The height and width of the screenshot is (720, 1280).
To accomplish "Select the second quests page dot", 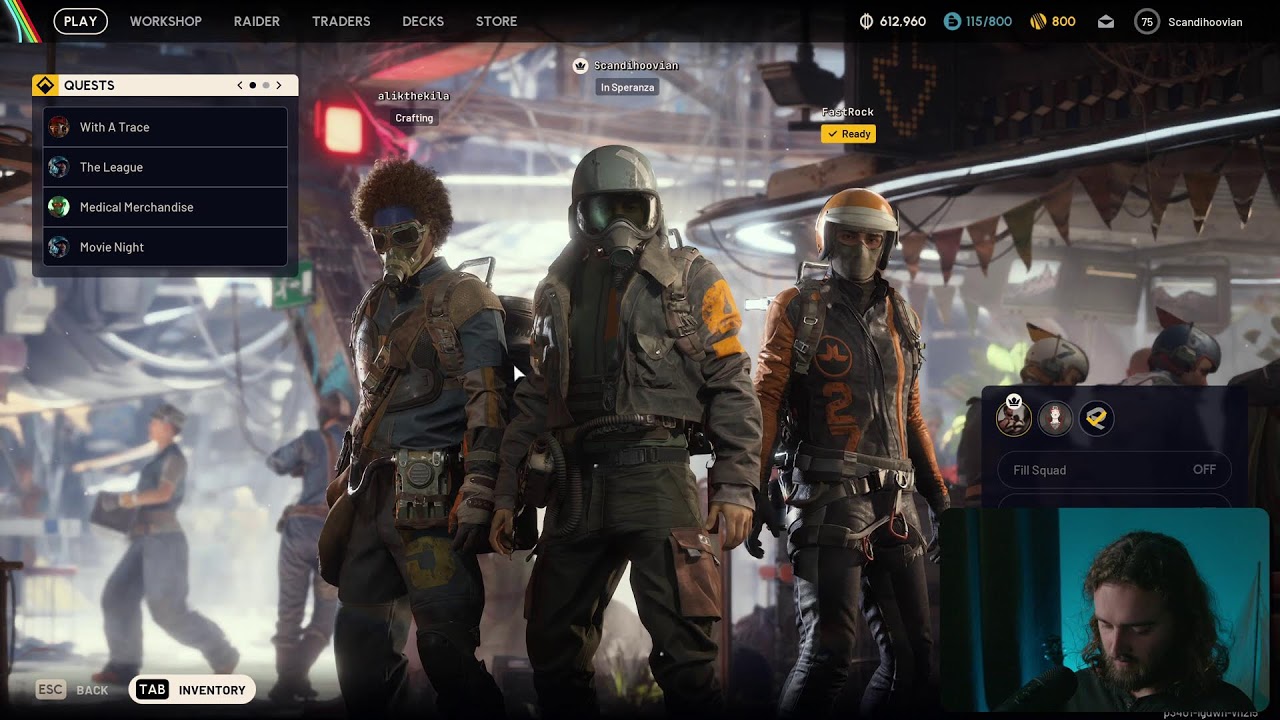I will point(266,85).
